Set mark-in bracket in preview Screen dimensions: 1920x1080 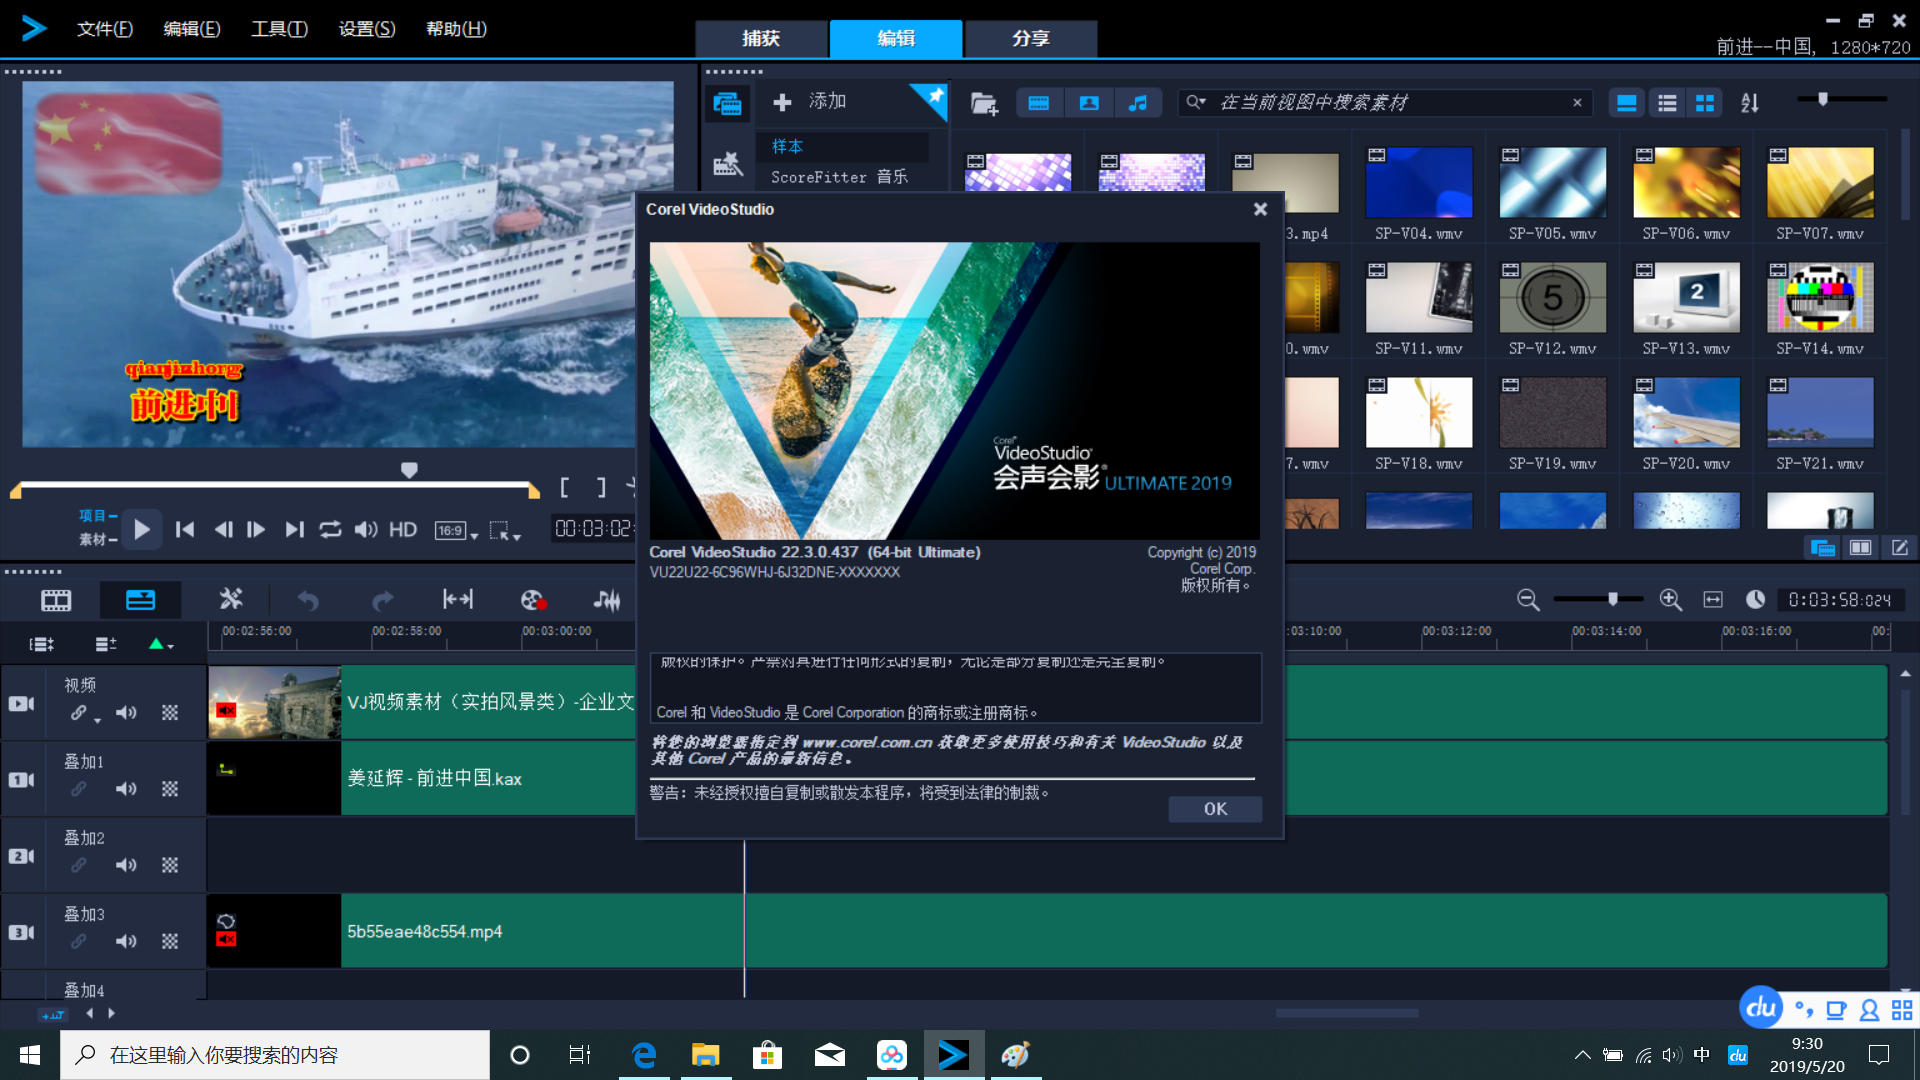(565, 487)
